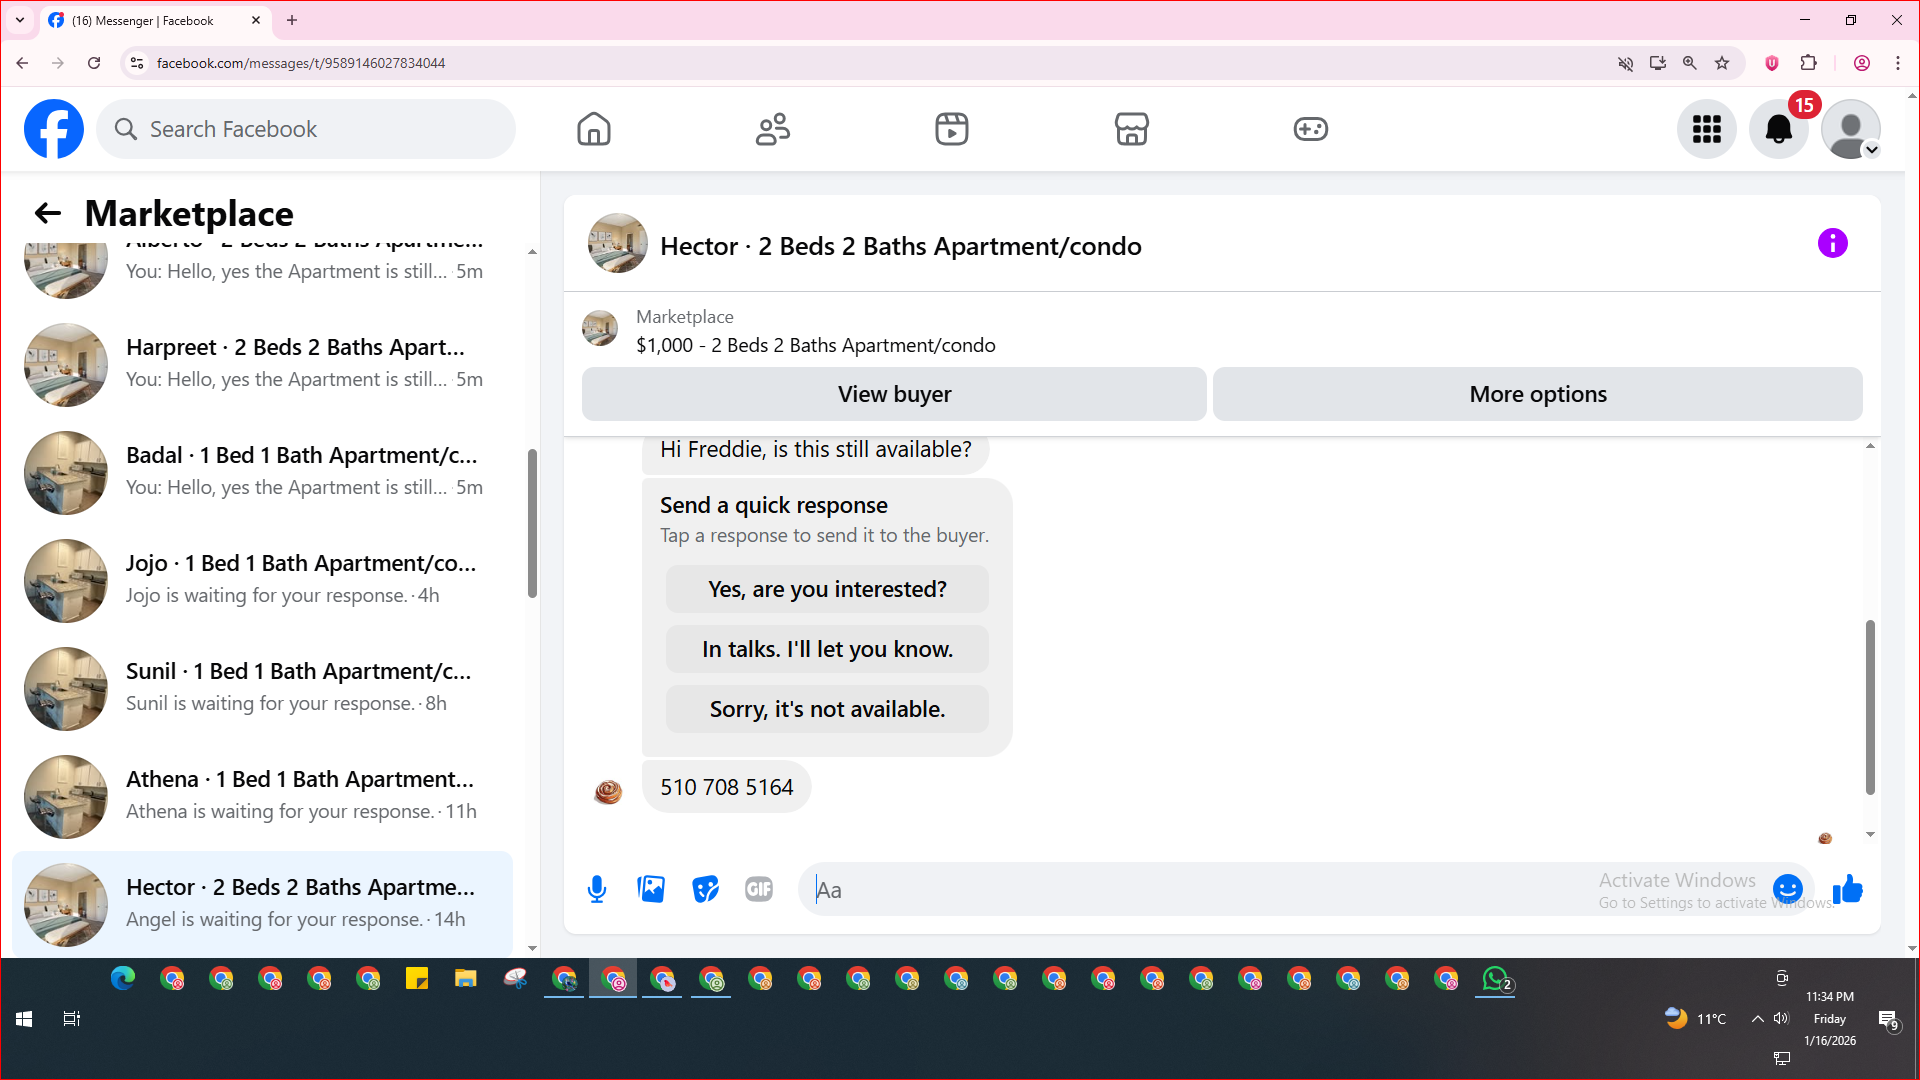Open the emoji picker in composer
The image size is (1920, 1080).
(1787, 889)
